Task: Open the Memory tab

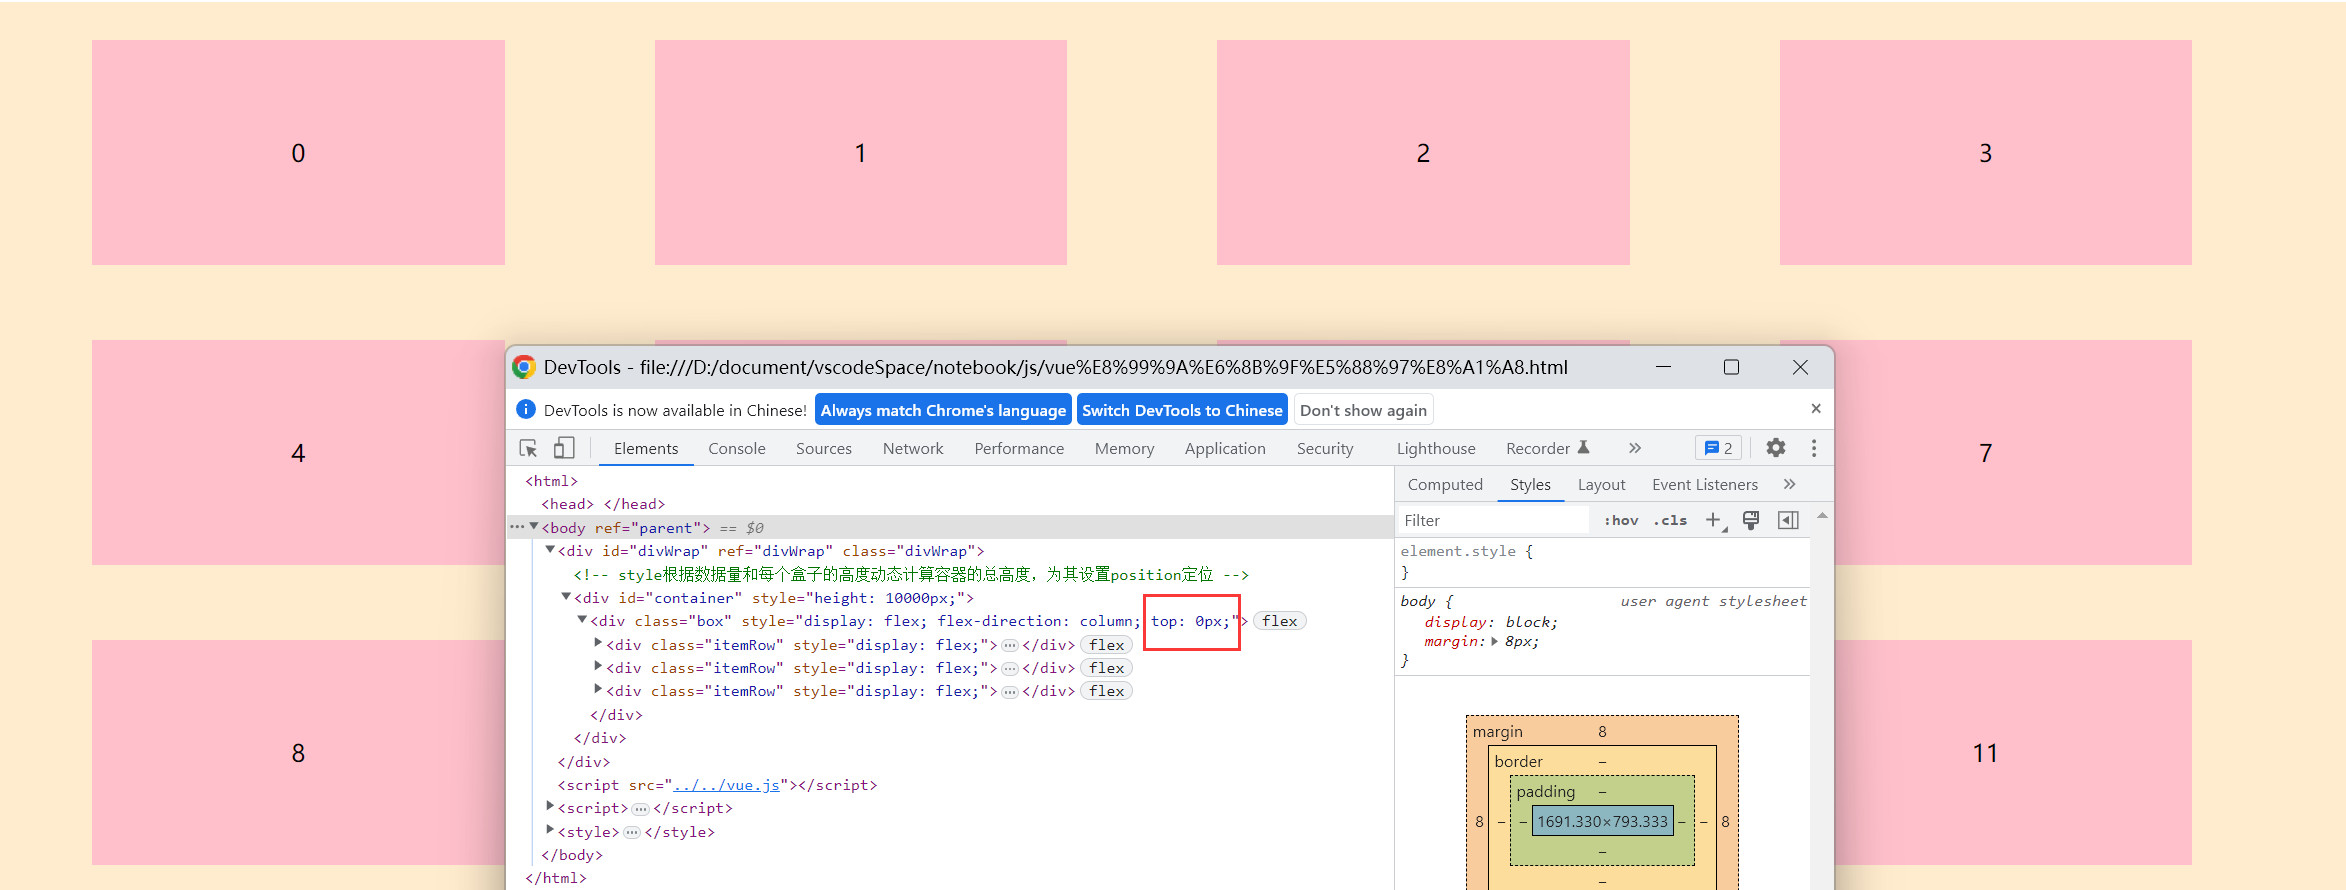Action: (1124, 448)
